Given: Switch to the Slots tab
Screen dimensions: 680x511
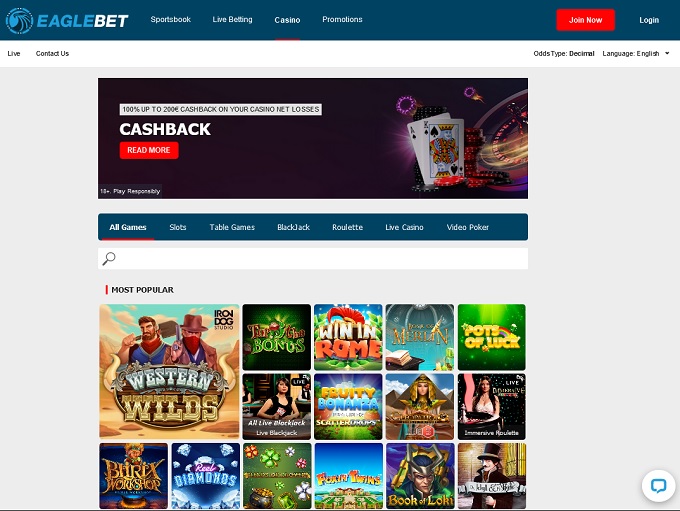Looking at the screenshot, I should tap(178, 227).
